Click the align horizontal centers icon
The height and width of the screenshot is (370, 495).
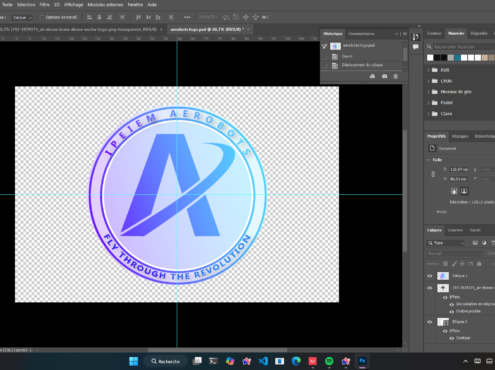[99, 17]
